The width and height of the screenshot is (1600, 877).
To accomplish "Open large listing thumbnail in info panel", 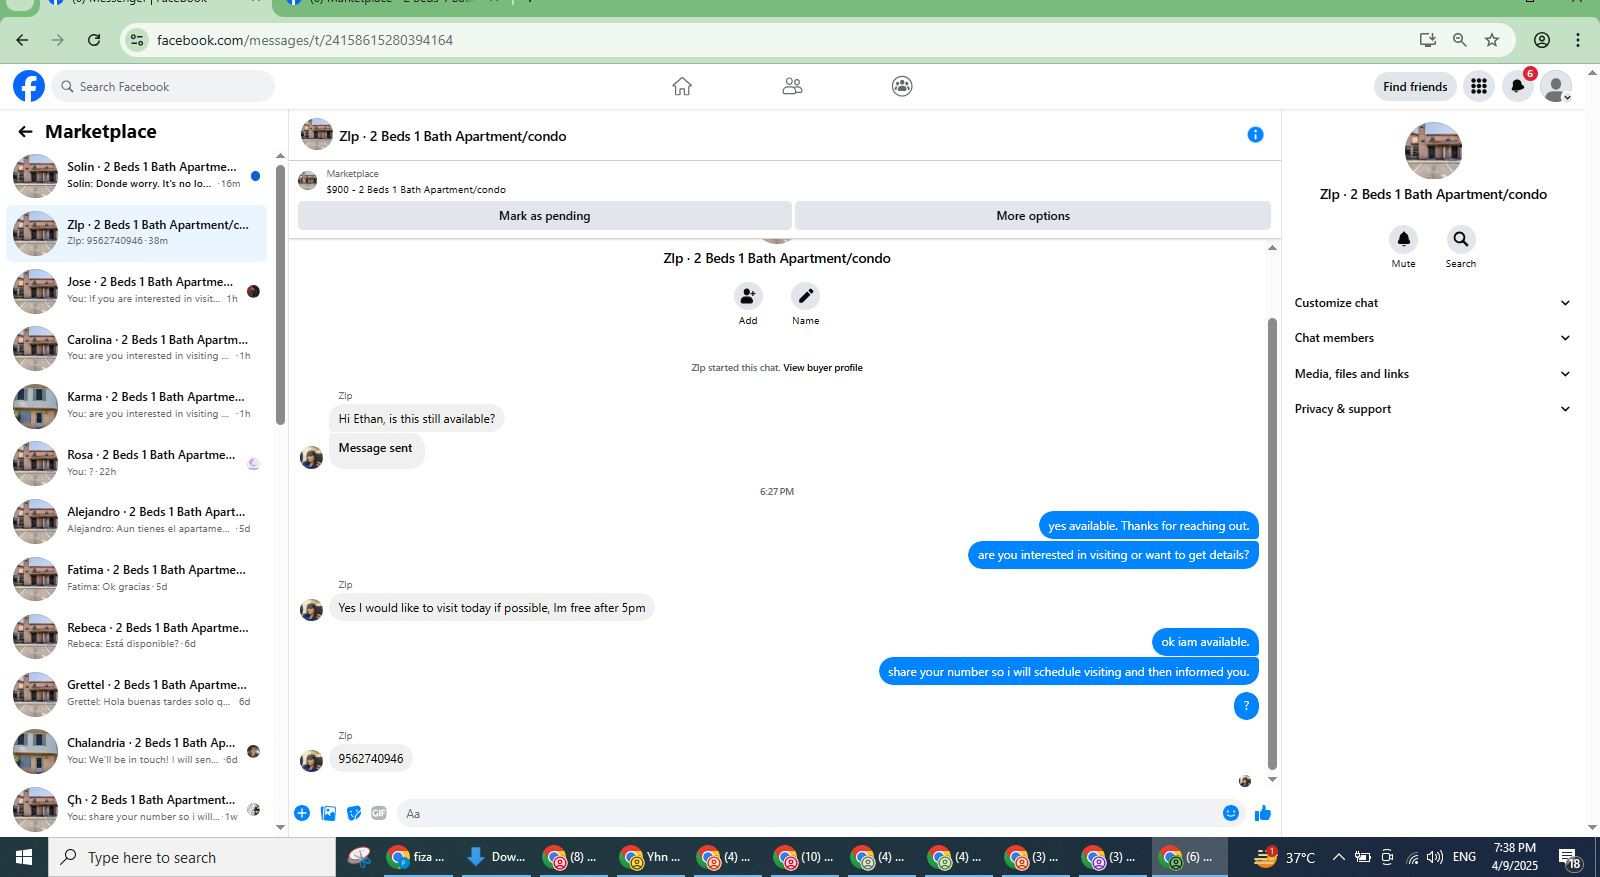I will pyautogui.click(x=1433, y=151).
